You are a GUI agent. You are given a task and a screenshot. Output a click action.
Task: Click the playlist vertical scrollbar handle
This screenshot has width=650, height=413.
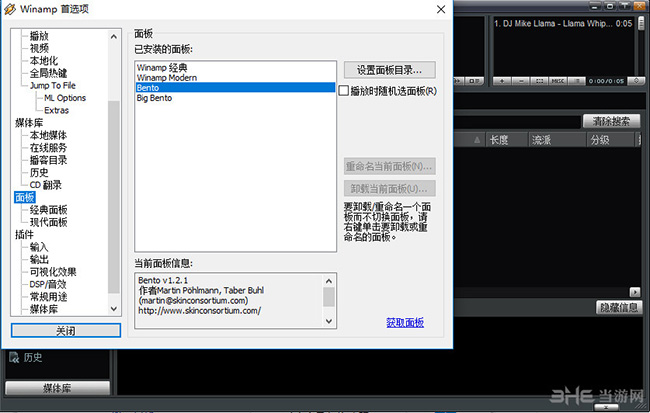coord(641,23)
